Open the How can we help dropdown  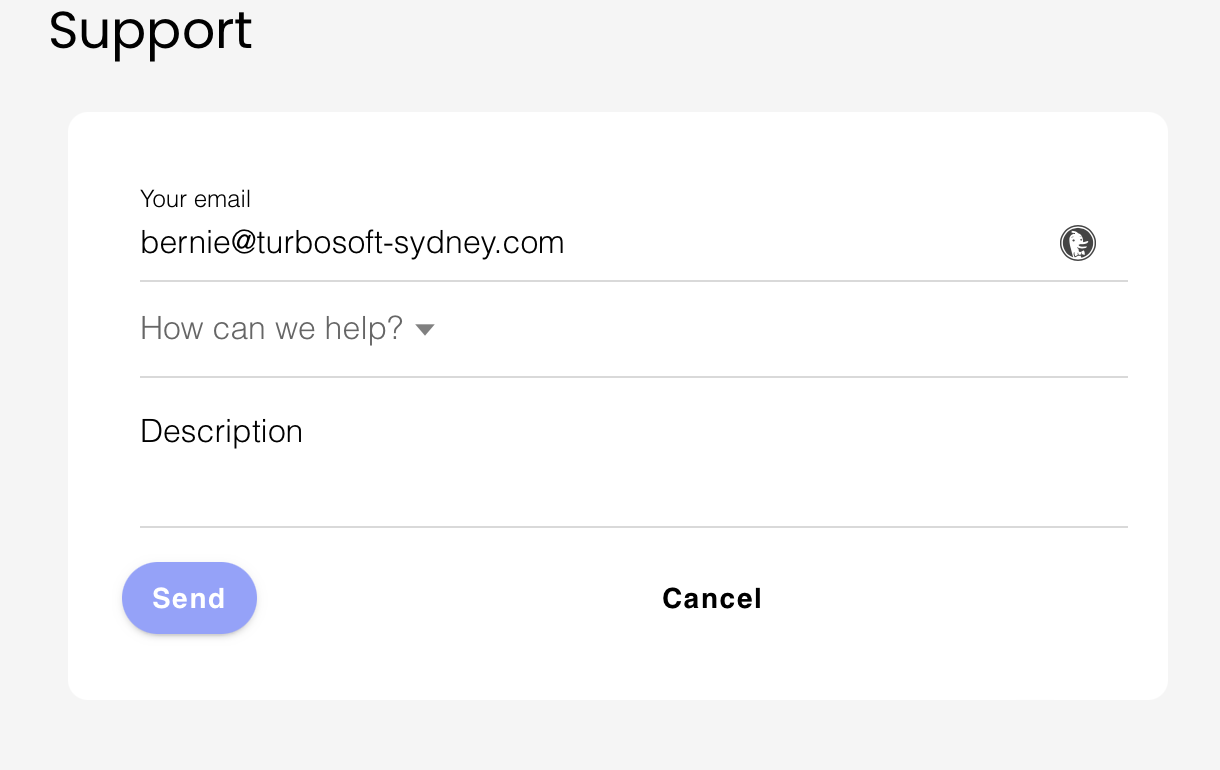coord(288,329)
